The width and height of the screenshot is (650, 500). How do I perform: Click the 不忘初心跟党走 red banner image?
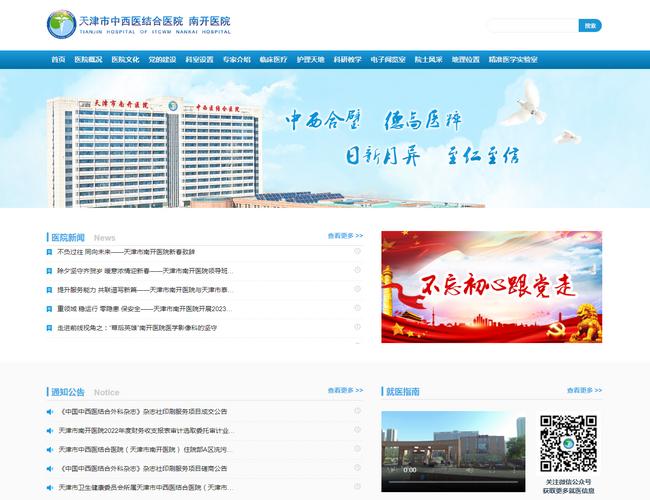coord(491,287)
